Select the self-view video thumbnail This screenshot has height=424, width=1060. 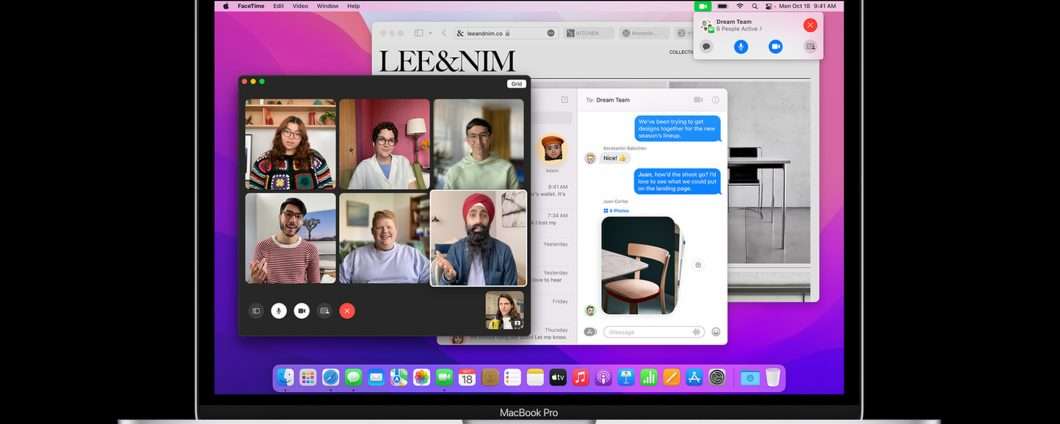pyautogui.click(x=504, y=310)
